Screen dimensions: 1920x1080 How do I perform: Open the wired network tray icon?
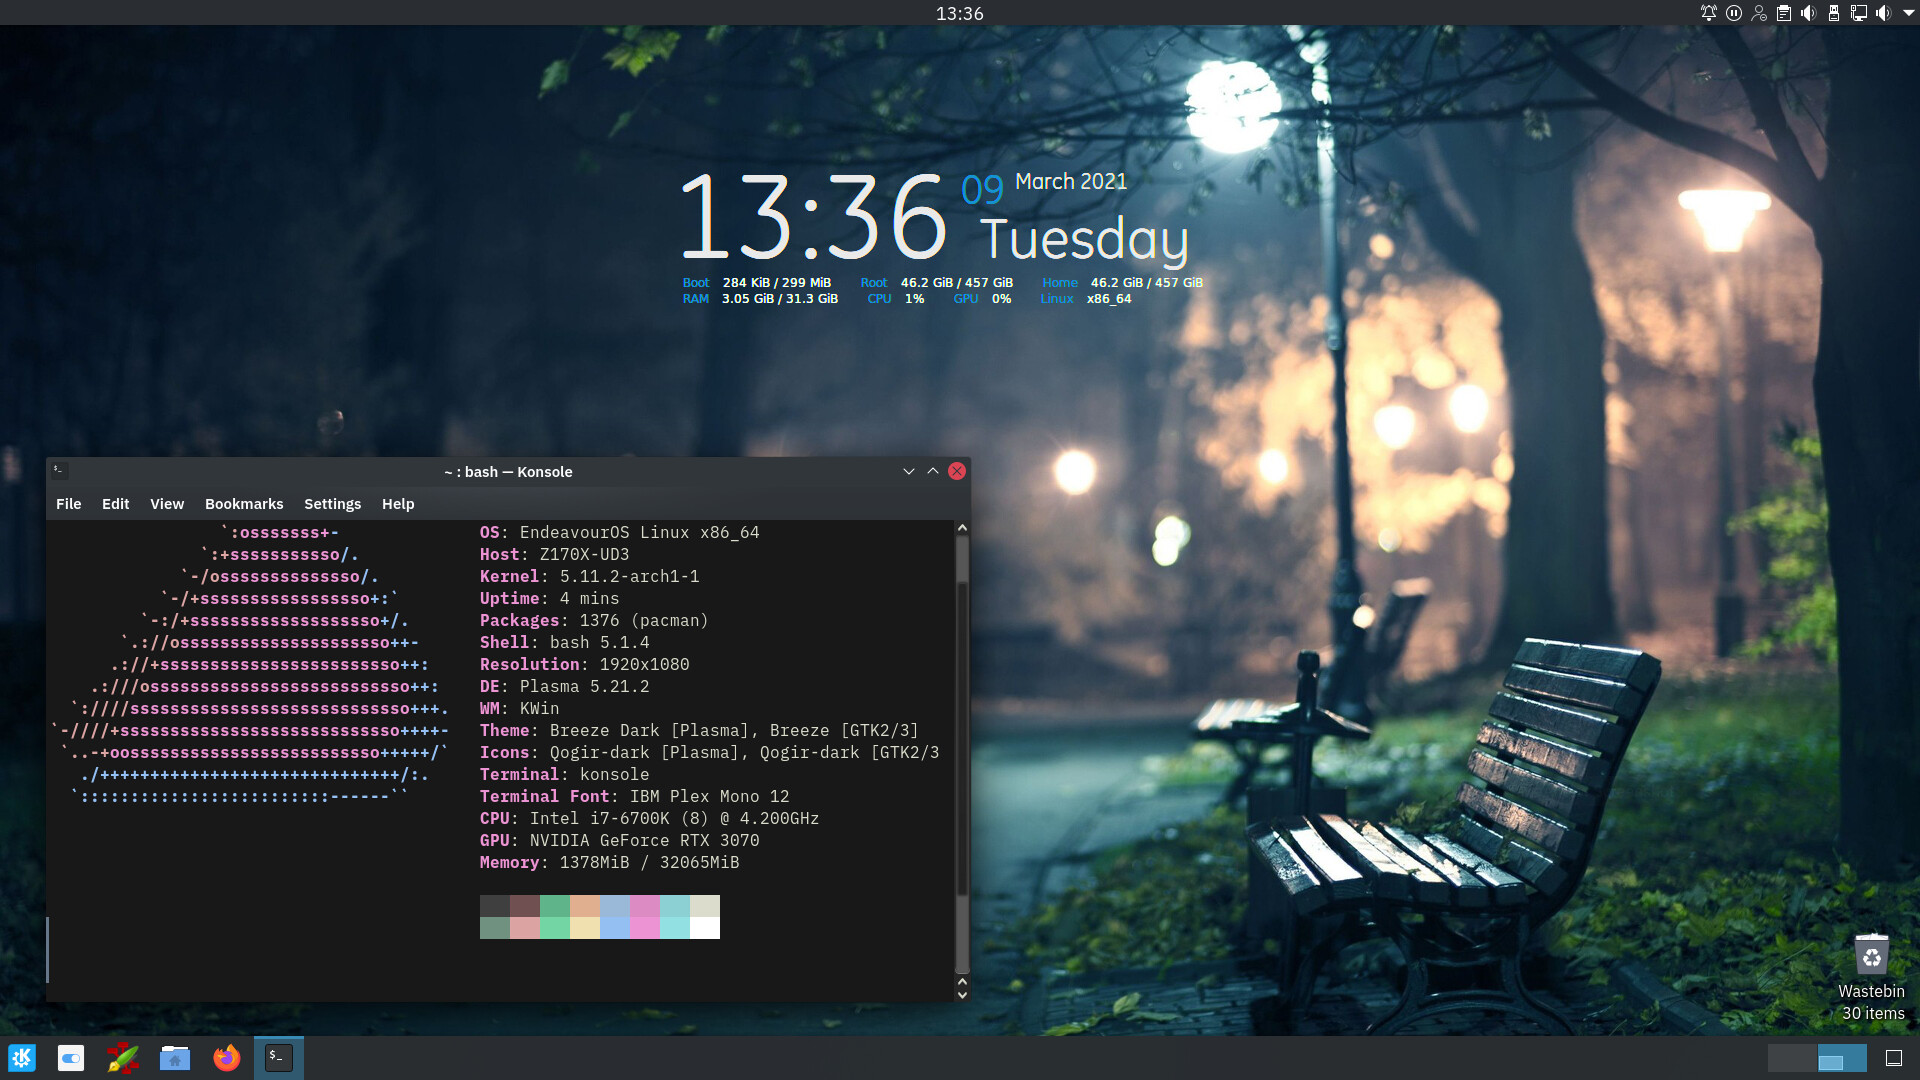point(1859,13)
